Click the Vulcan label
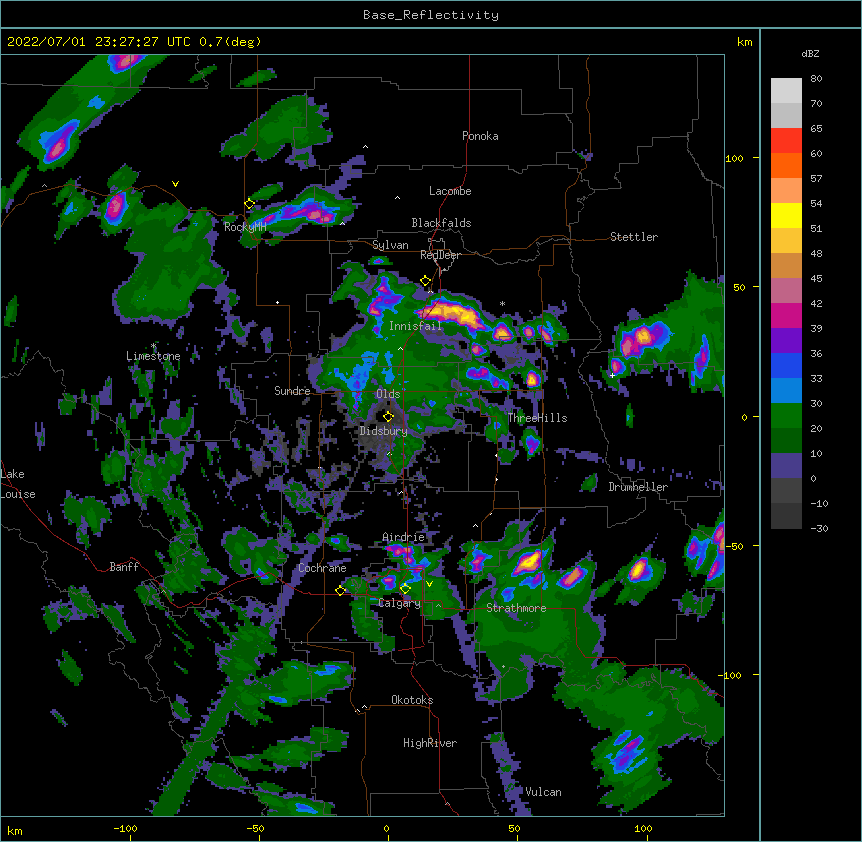The image size is (862, 842). click(x=543, y=792)
